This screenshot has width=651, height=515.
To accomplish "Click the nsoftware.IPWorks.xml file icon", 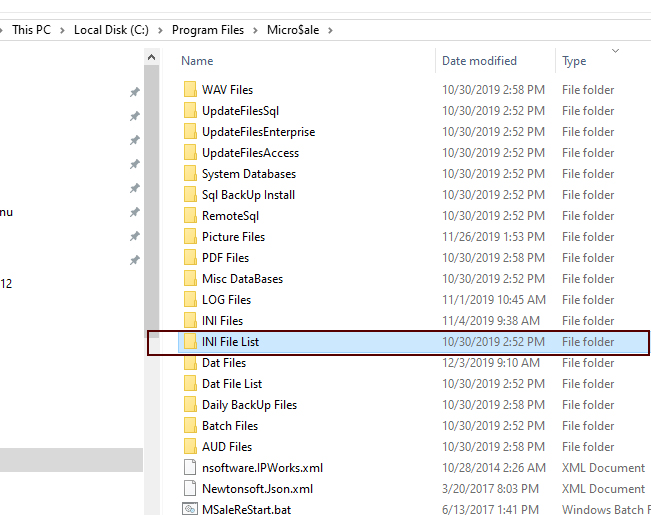I will pos(190,468).
